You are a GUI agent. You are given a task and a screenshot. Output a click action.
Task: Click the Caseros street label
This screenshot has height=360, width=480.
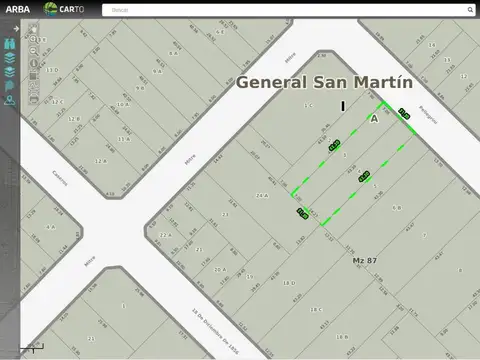click(60, 178)
